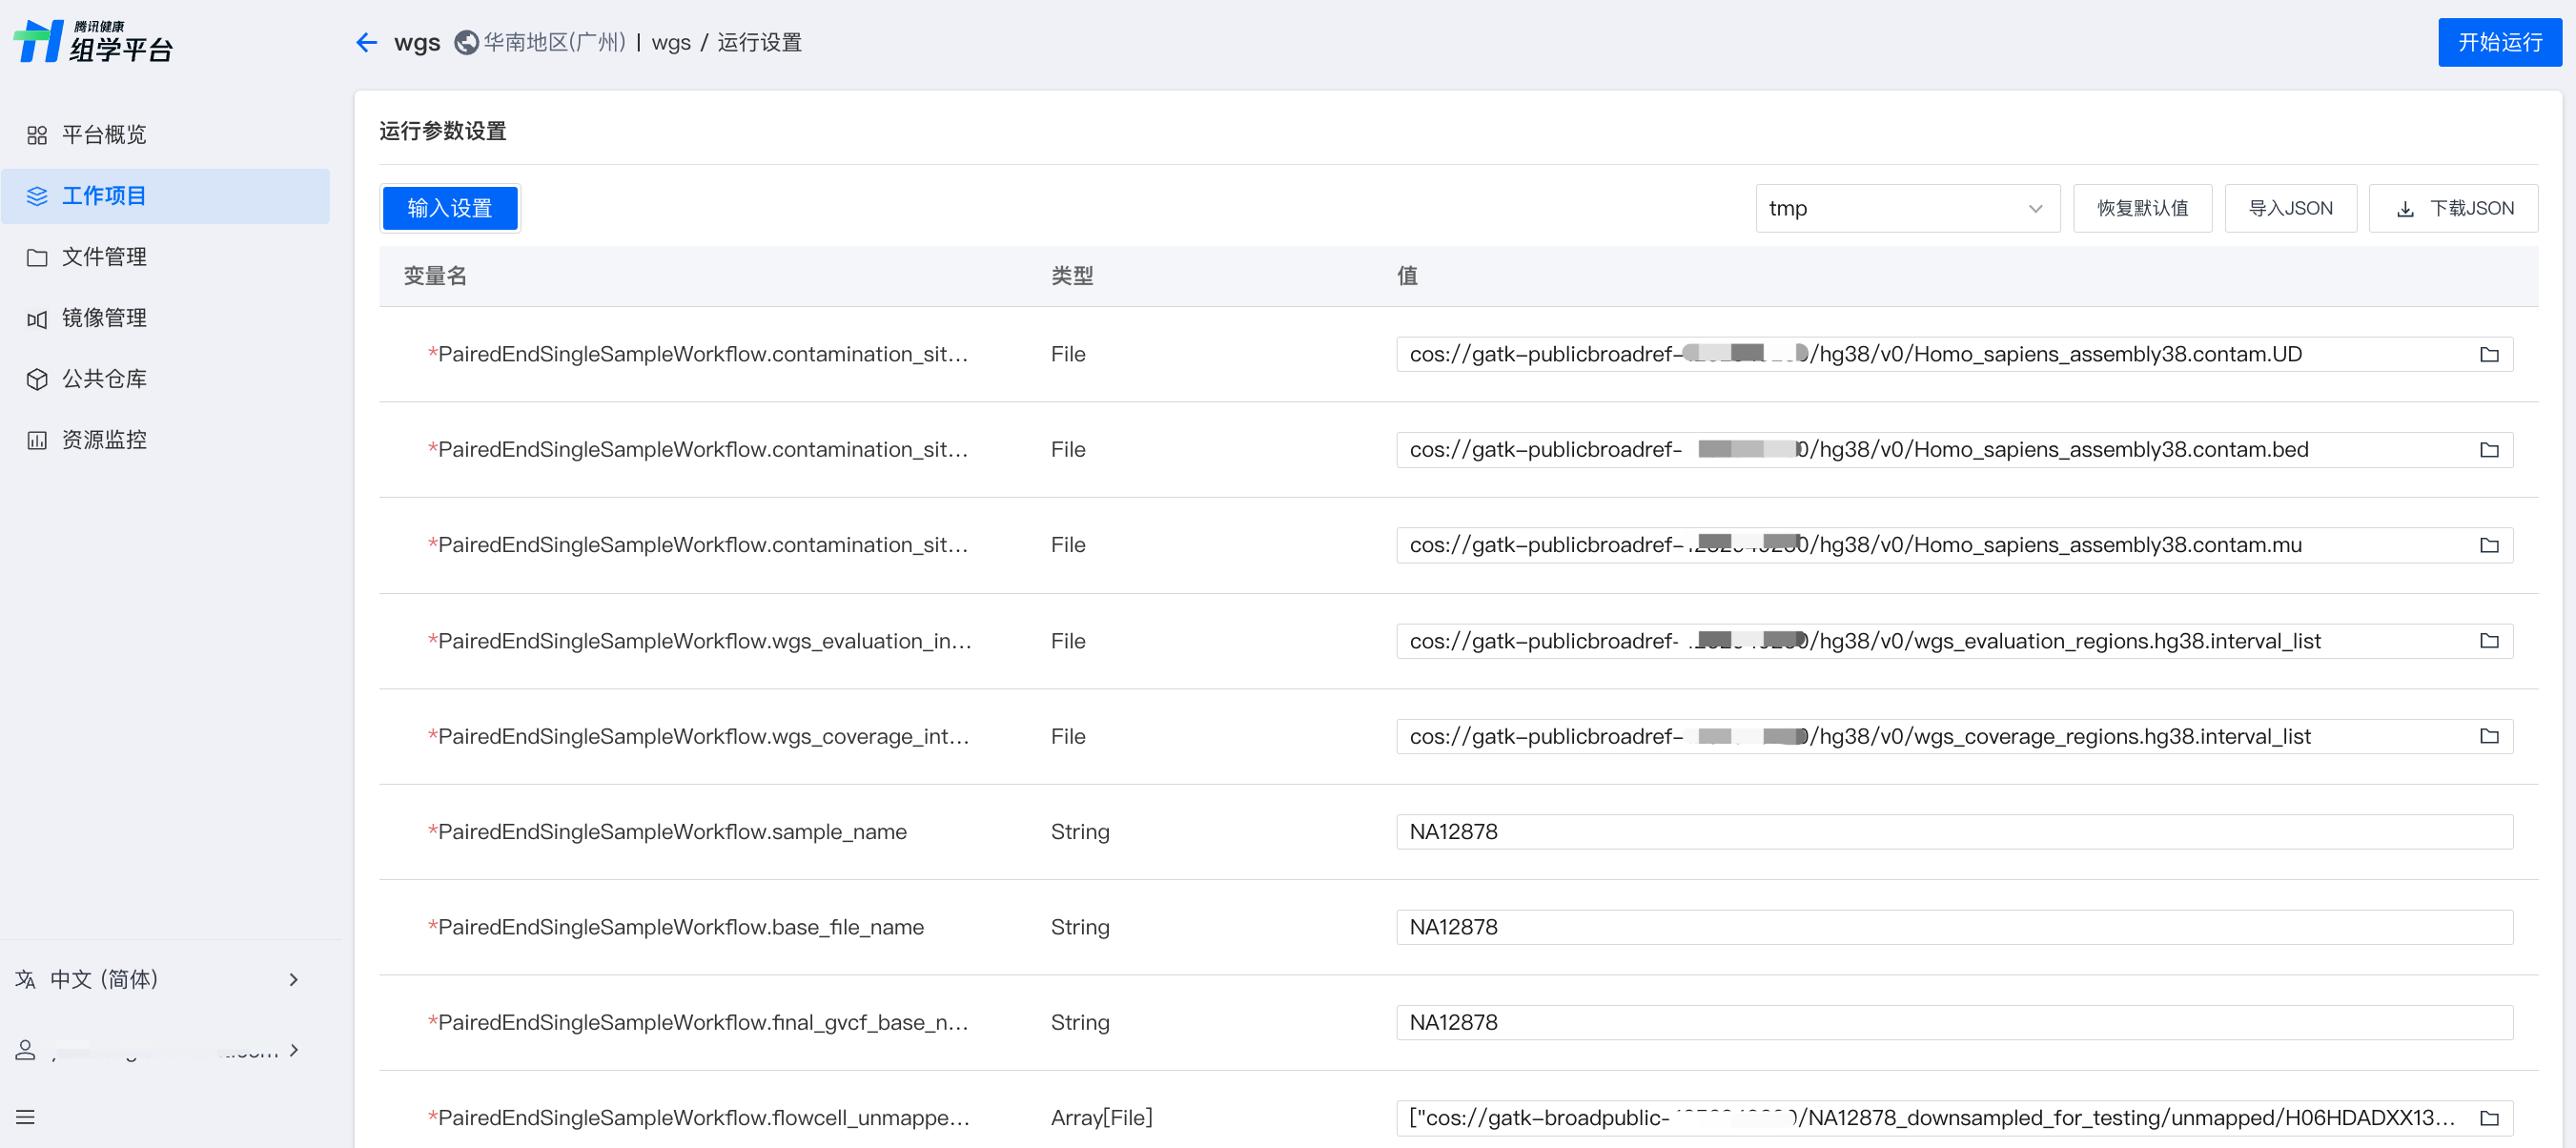Open the 资源监控 sidebar item

click(x=104, y=440)
